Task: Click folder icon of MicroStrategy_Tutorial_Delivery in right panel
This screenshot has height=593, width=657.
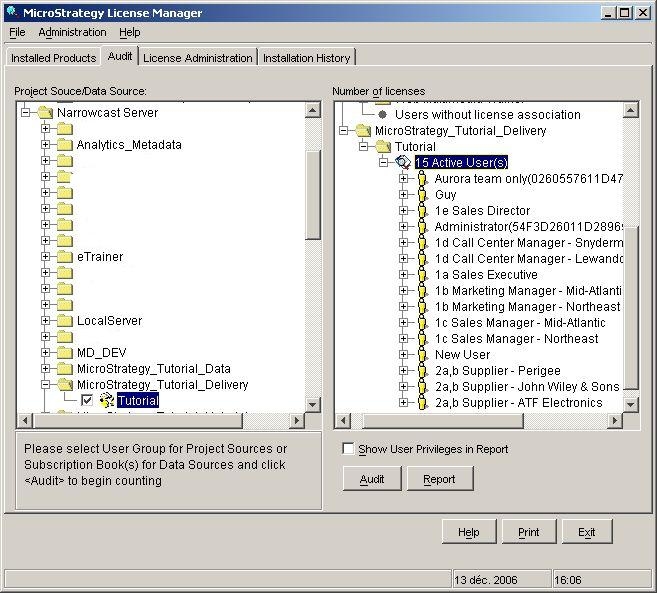Action: pos(363,131)
